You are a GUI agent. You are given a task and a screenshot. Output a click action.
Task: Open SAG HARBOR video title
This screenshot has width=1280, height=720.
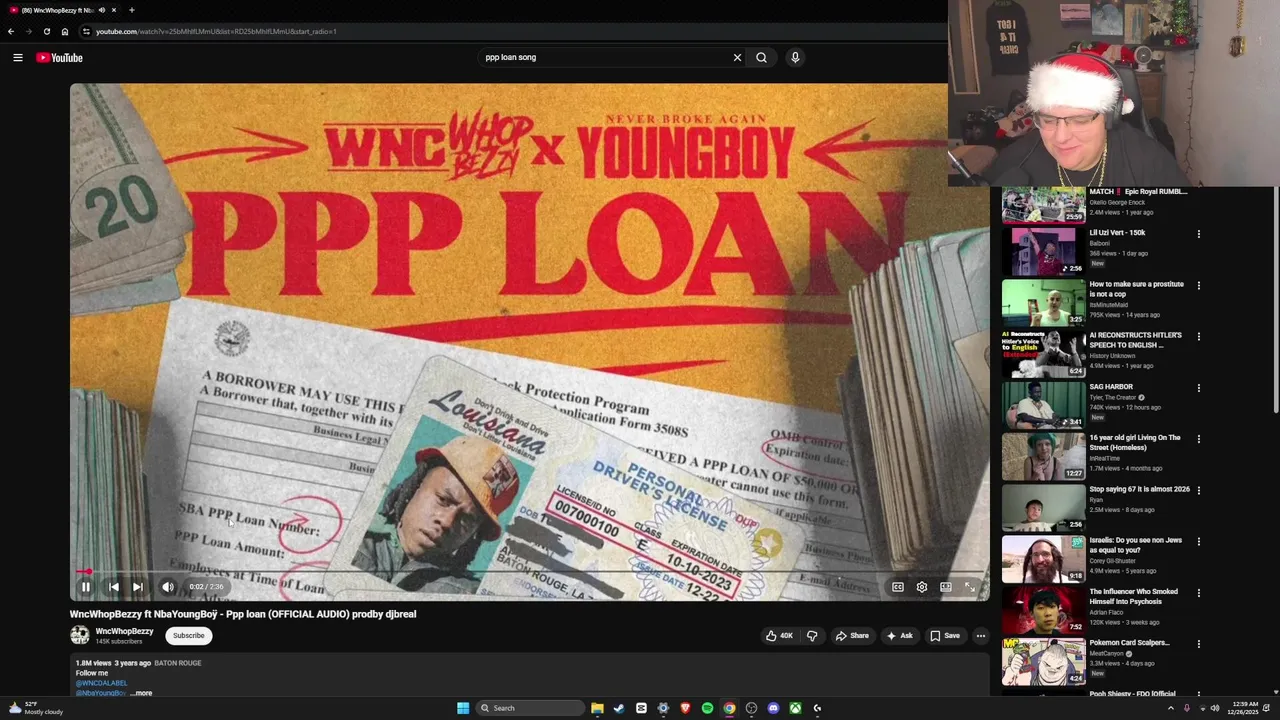[1111, 387]
